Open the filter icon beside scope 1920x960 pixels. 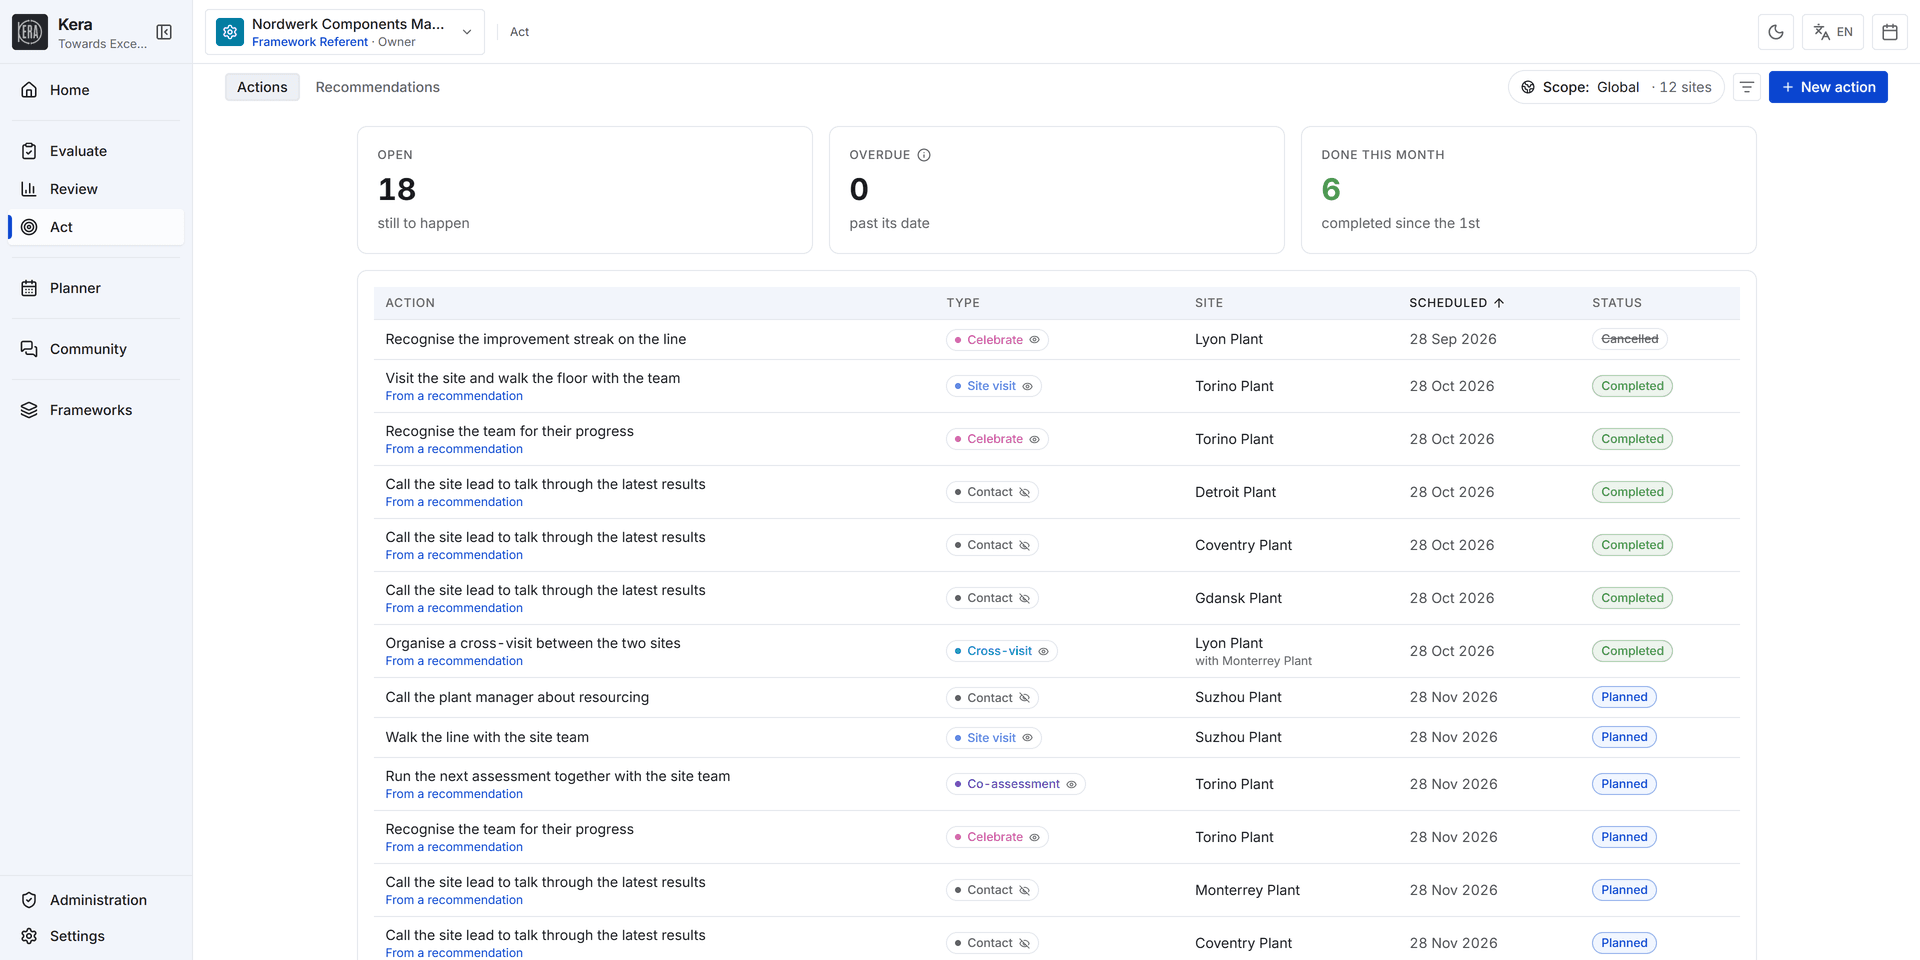(1747, 87)
